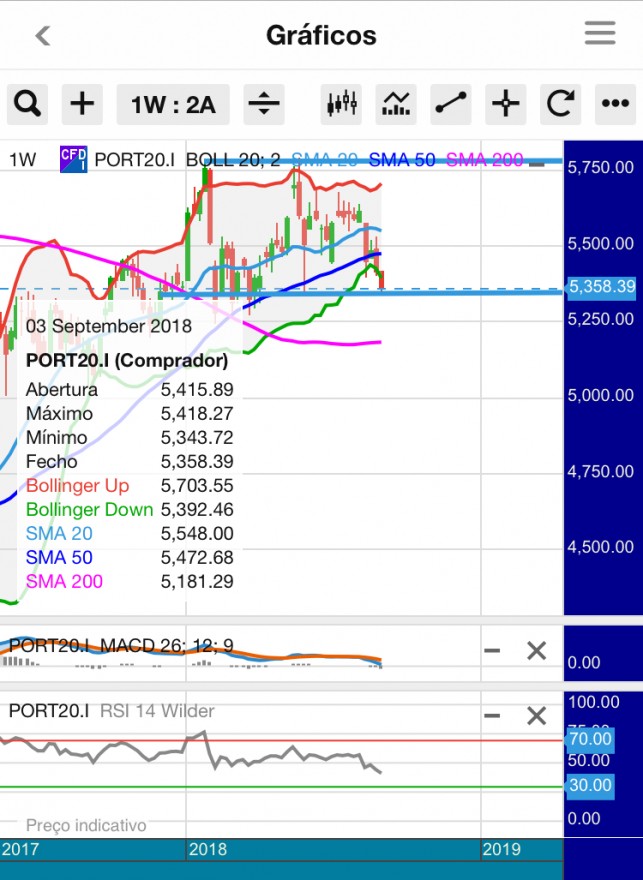The height and width of the screenshot is (880, 643).
Task: Add a new item with plus button
Action: 82,104
